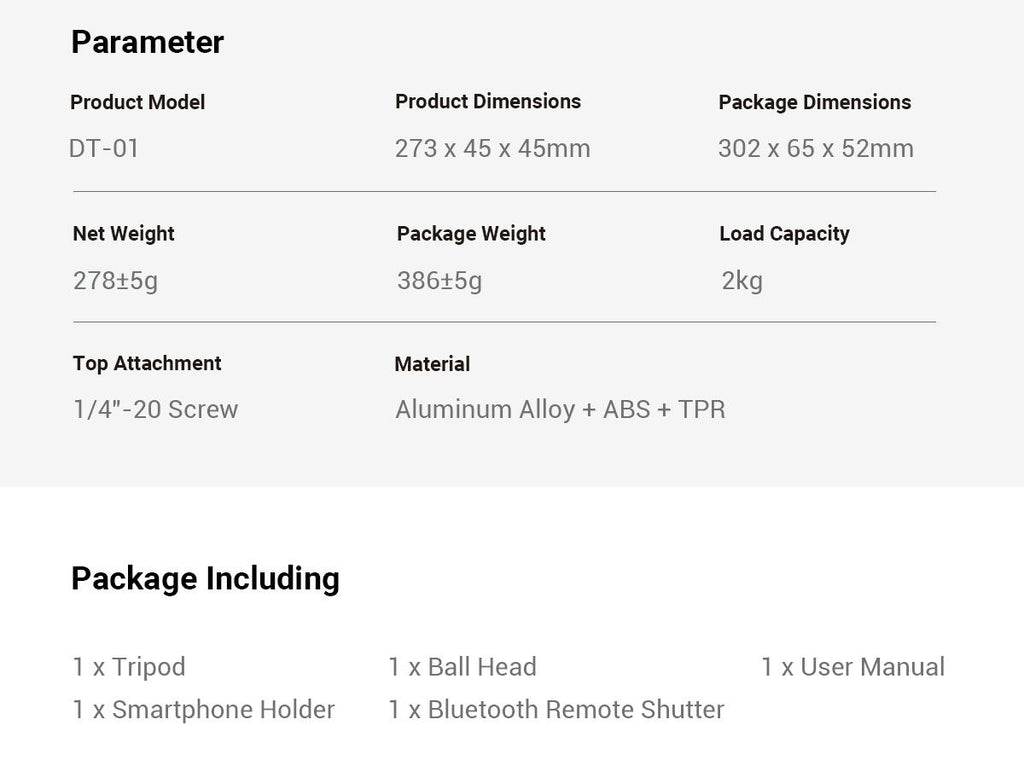This screenshot has width=1024, height=766.
Task: Click the 386±5g package weight value
Action: [440, 281]
